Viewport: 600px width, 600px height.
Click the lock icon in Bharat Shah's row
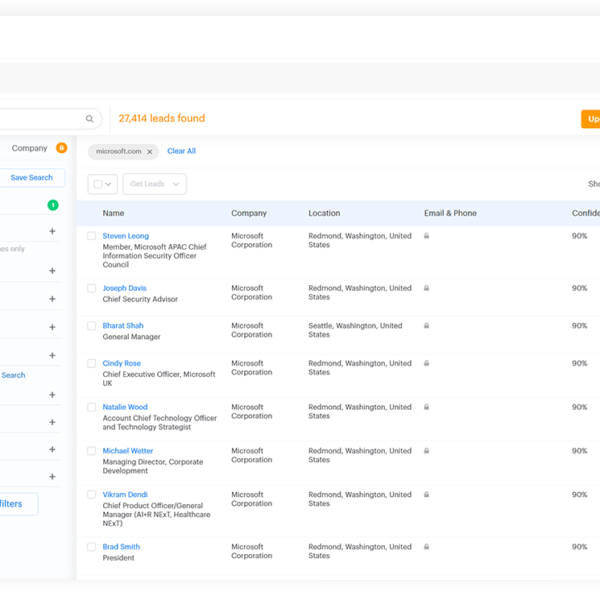pyautogui.click(x=426, y=326)
